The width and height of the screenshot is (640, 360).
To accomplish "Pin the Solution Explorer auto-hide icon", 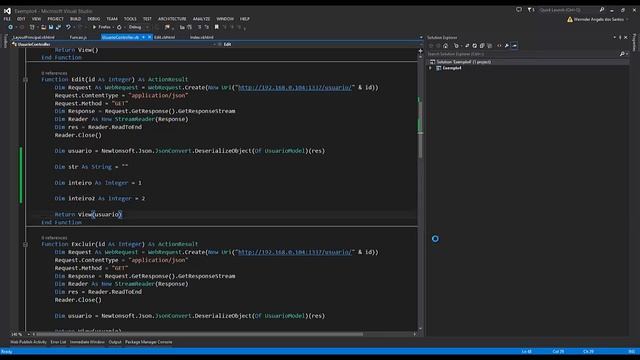I will pyautogui.click(x=620, y=38).
